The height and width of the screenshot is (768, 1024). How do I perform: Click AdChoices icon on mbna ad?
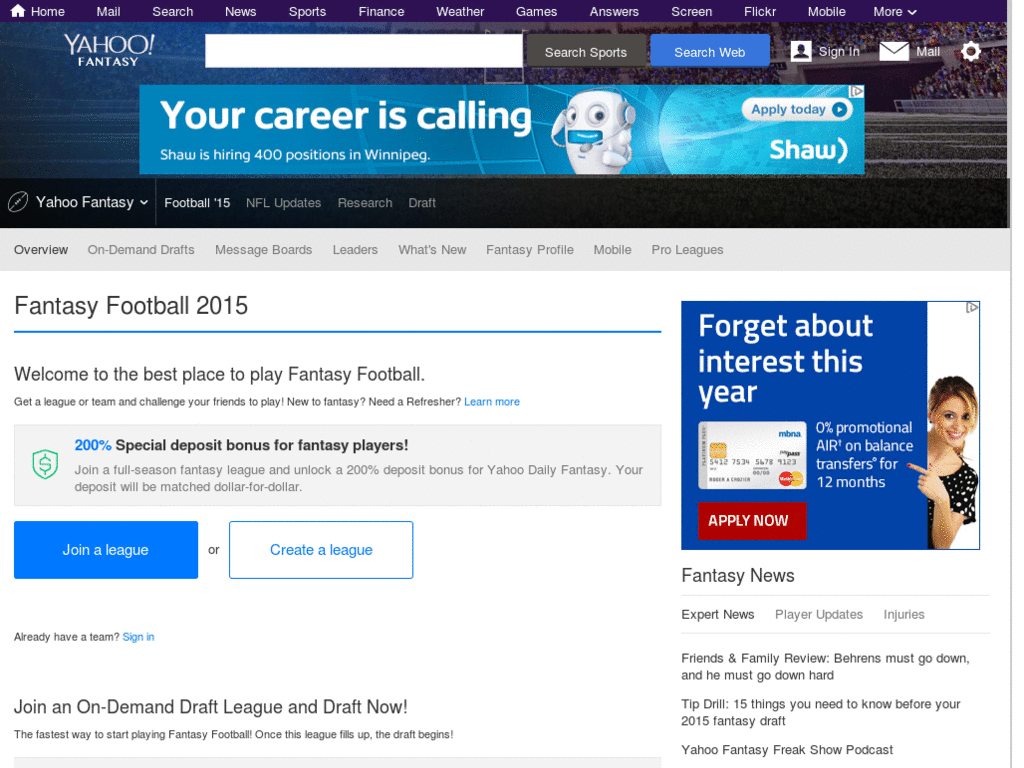tap(972, 308)
